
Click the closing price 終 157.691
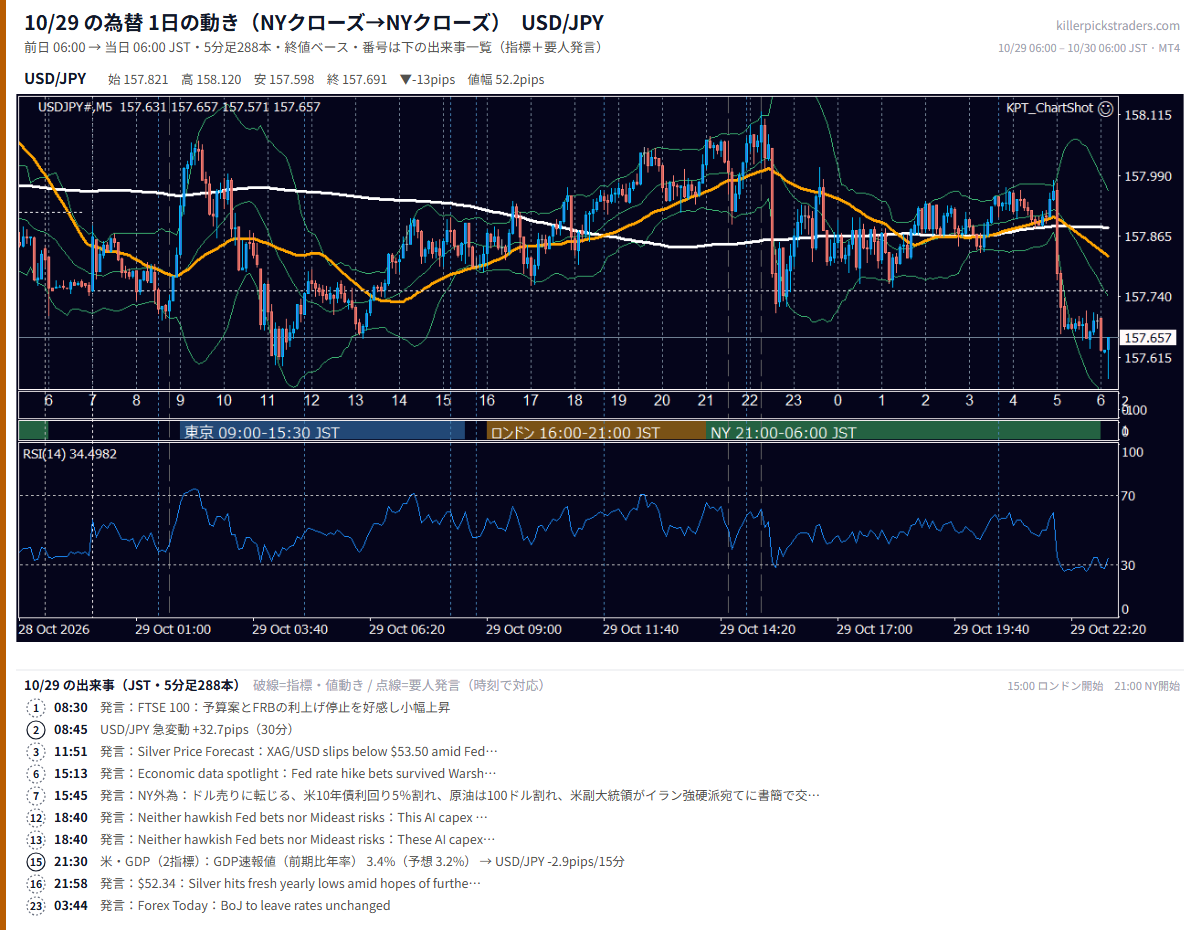click(x=357, y=79)
